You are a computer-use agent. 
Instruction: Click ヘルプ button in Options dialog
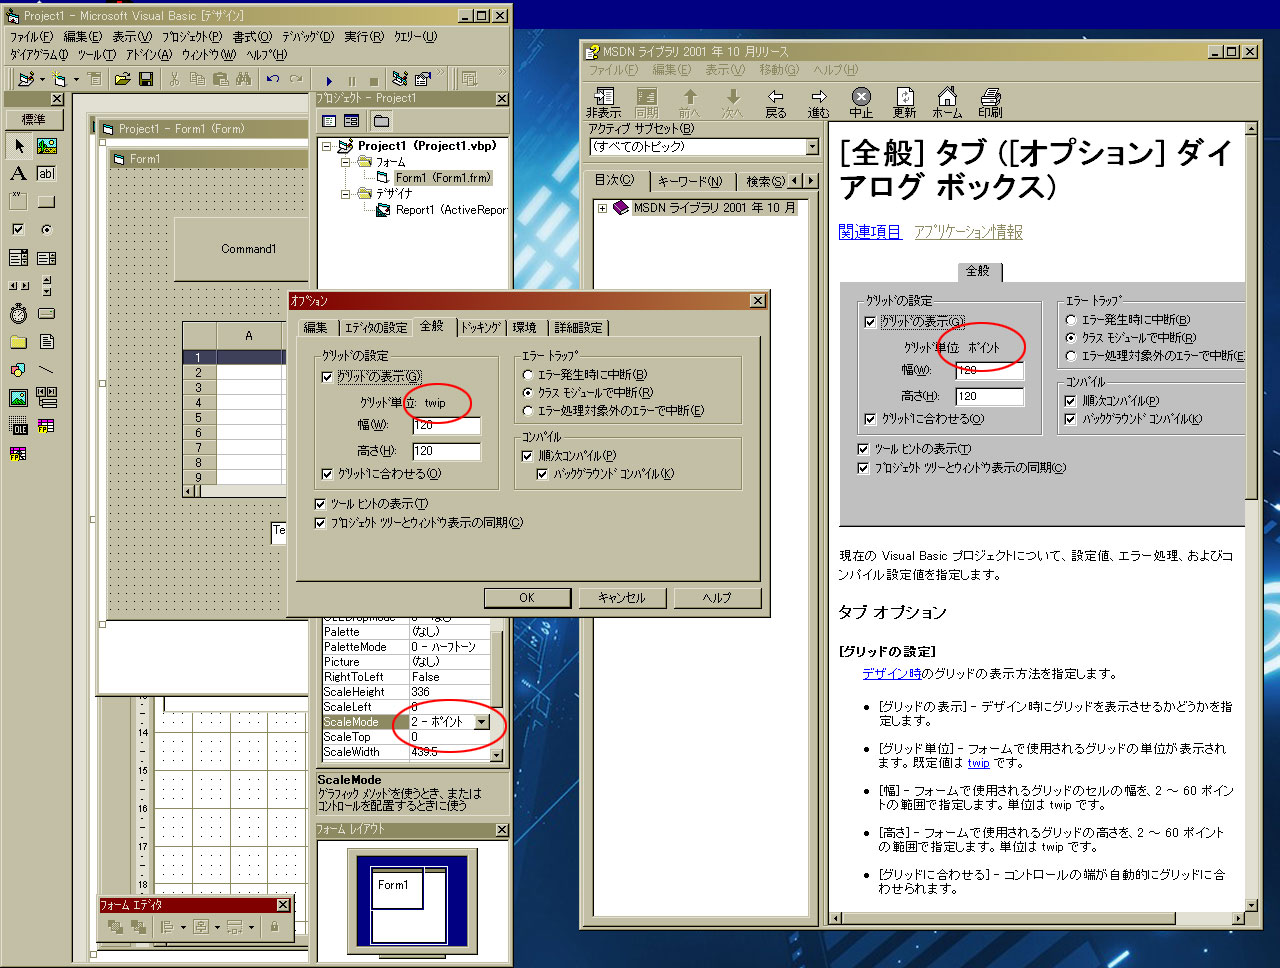tap(717, 598)
